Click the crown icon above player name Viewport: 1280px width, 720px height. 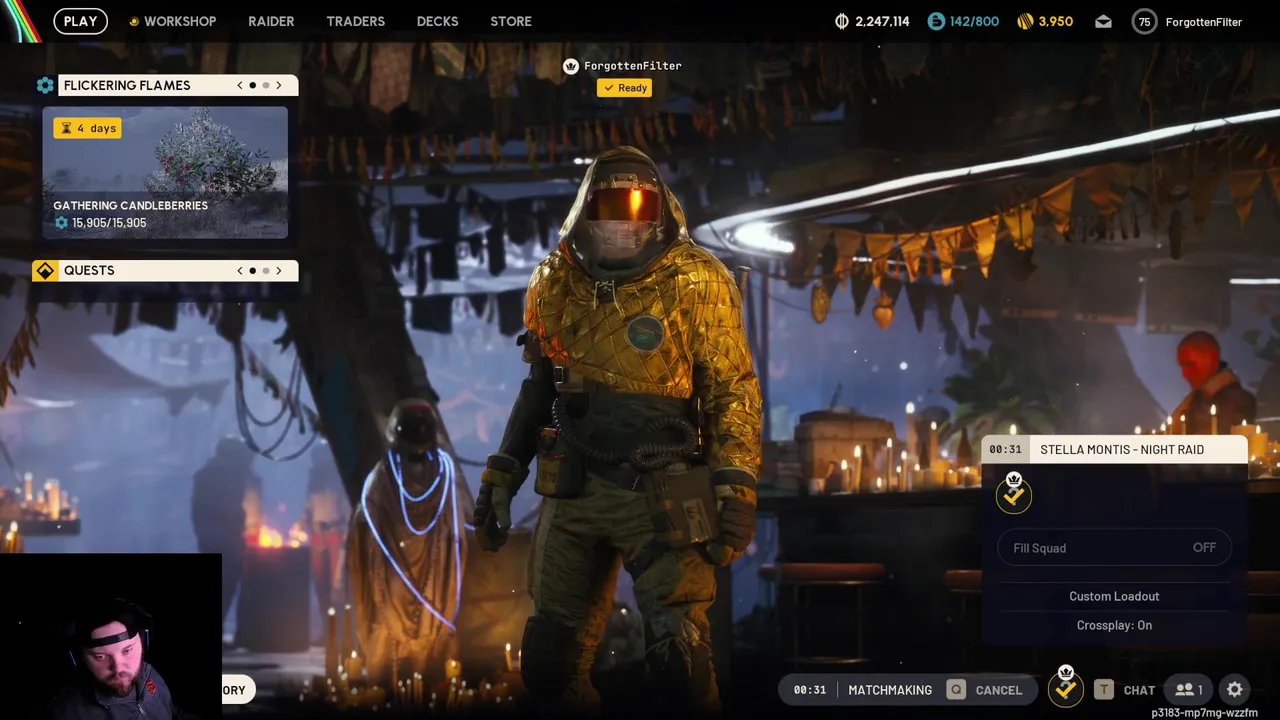coord(571,66)
